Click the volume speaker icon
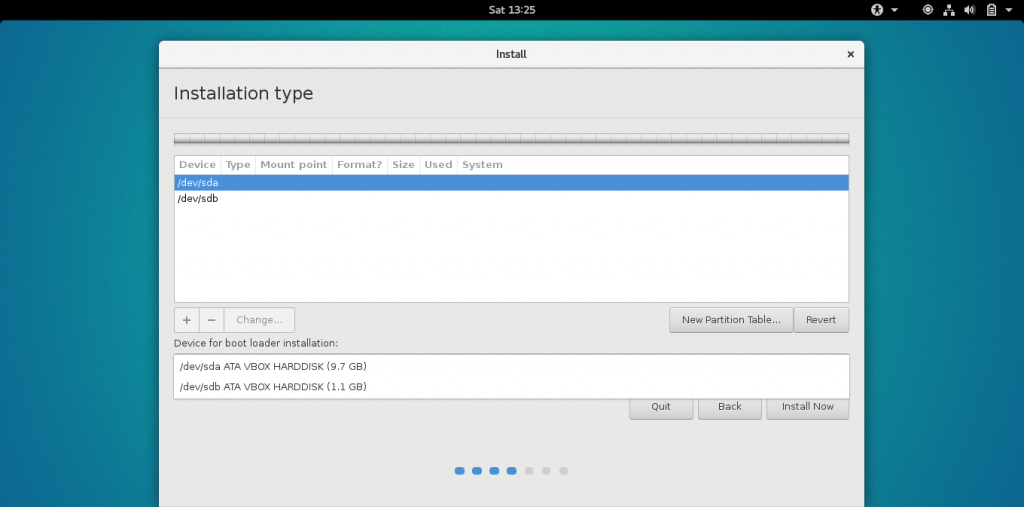 point(970,10)
